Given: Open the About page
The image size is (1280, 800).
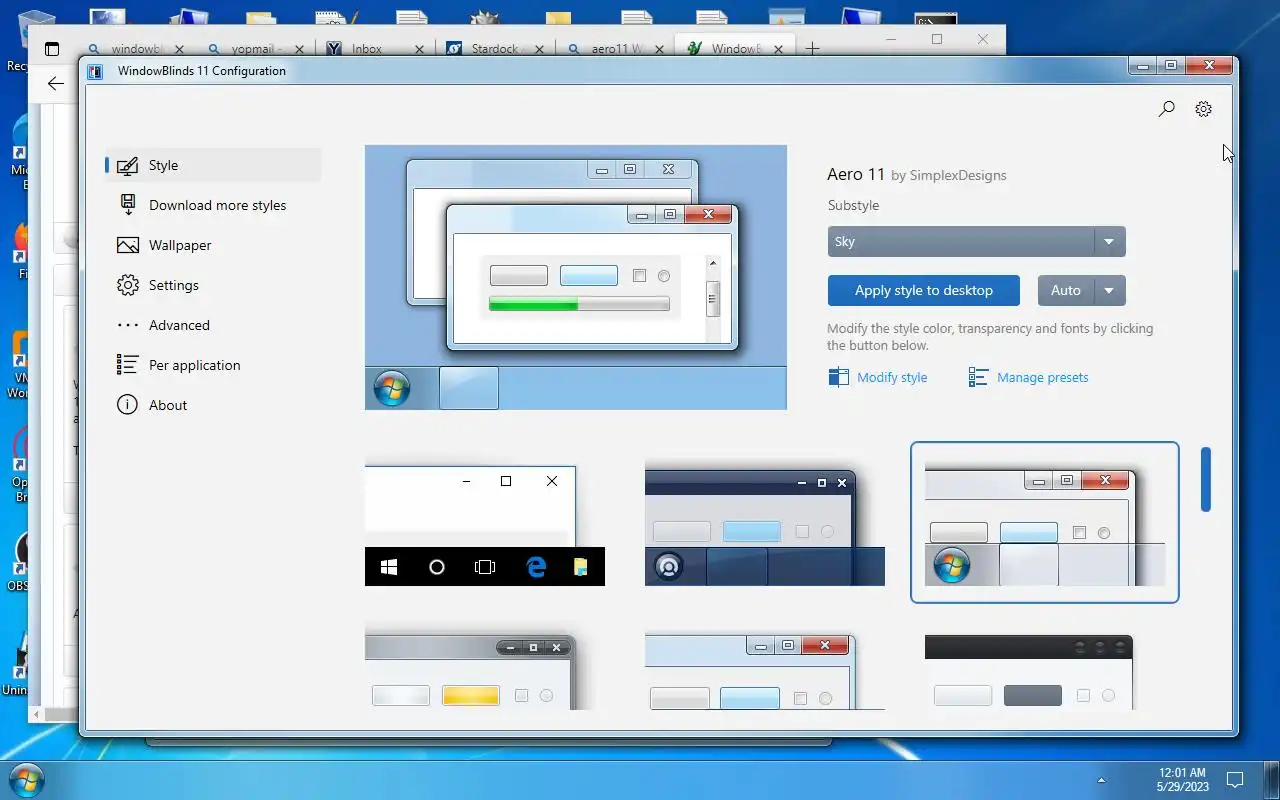Looking at the screenshot, I should 213,405.
